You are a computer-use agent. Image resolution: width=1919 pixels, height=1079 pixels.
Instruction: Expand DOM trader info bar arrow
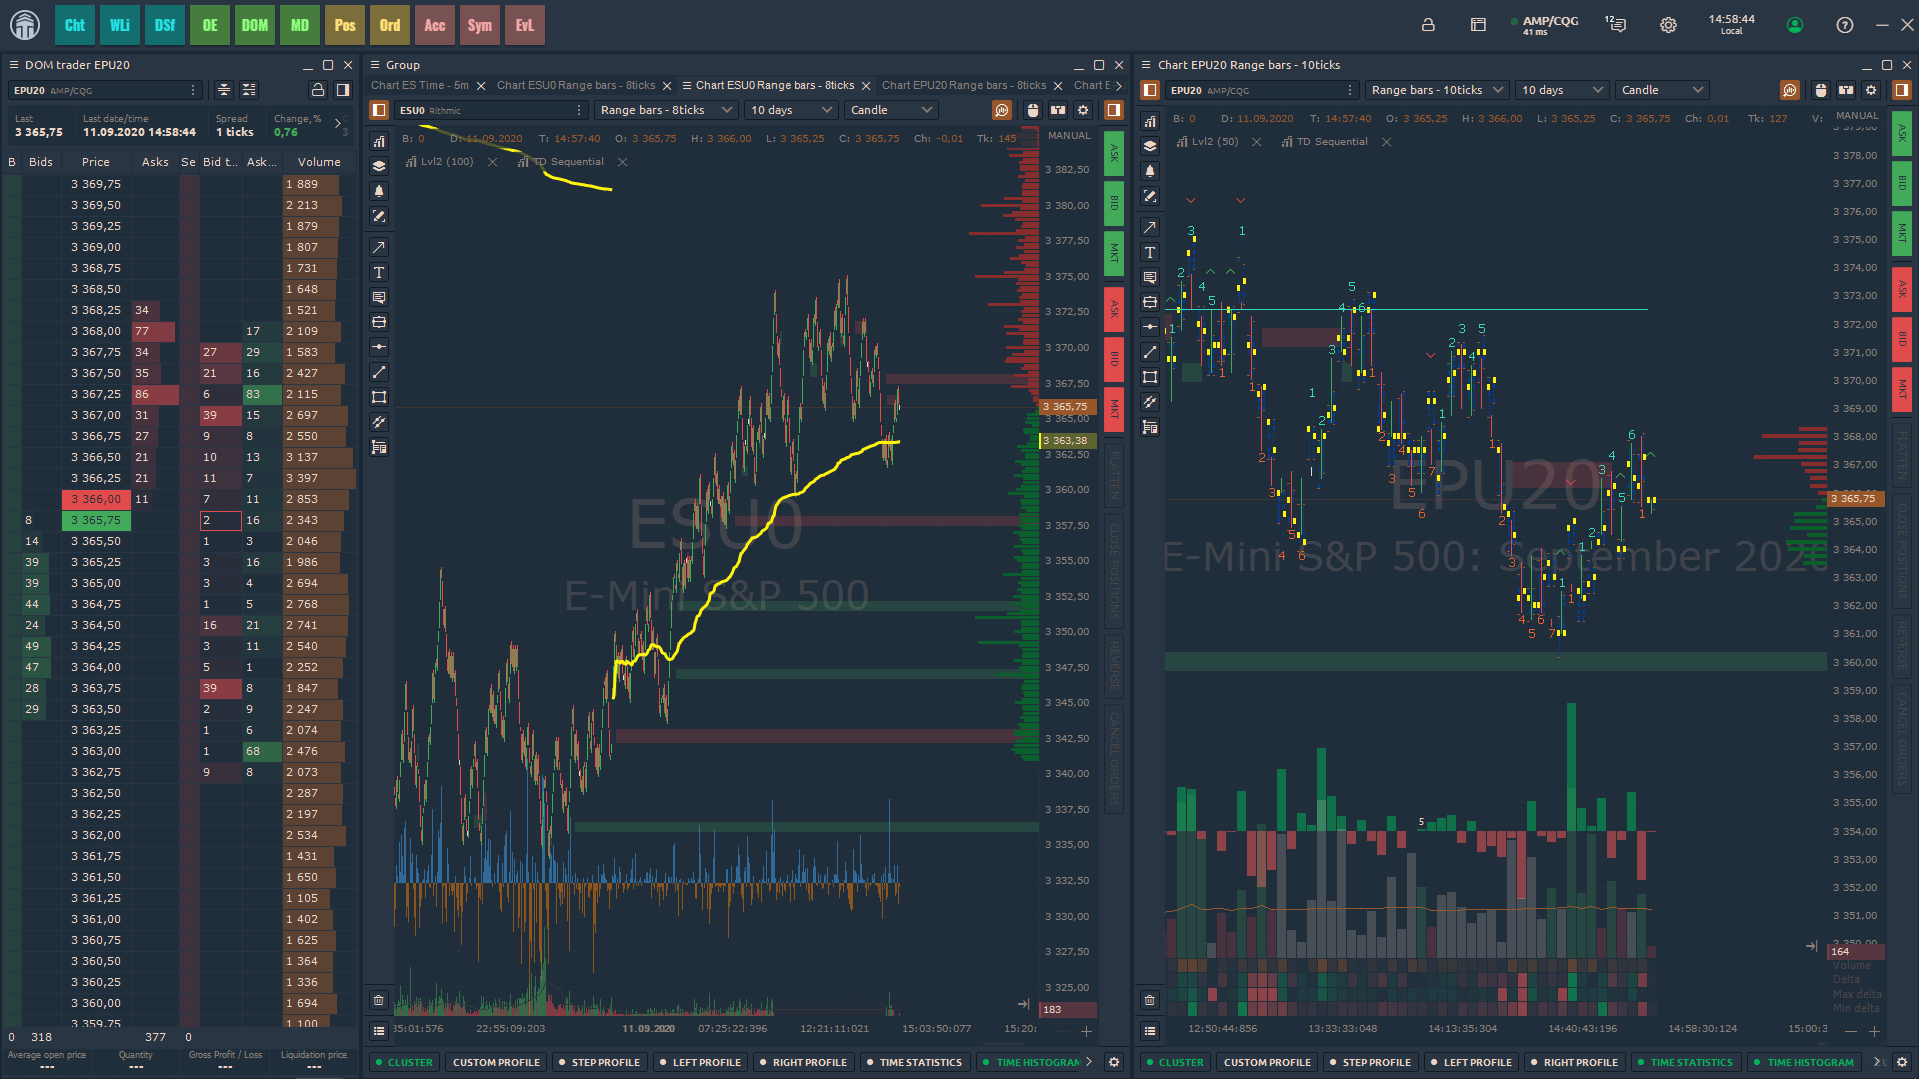(338, 125)
